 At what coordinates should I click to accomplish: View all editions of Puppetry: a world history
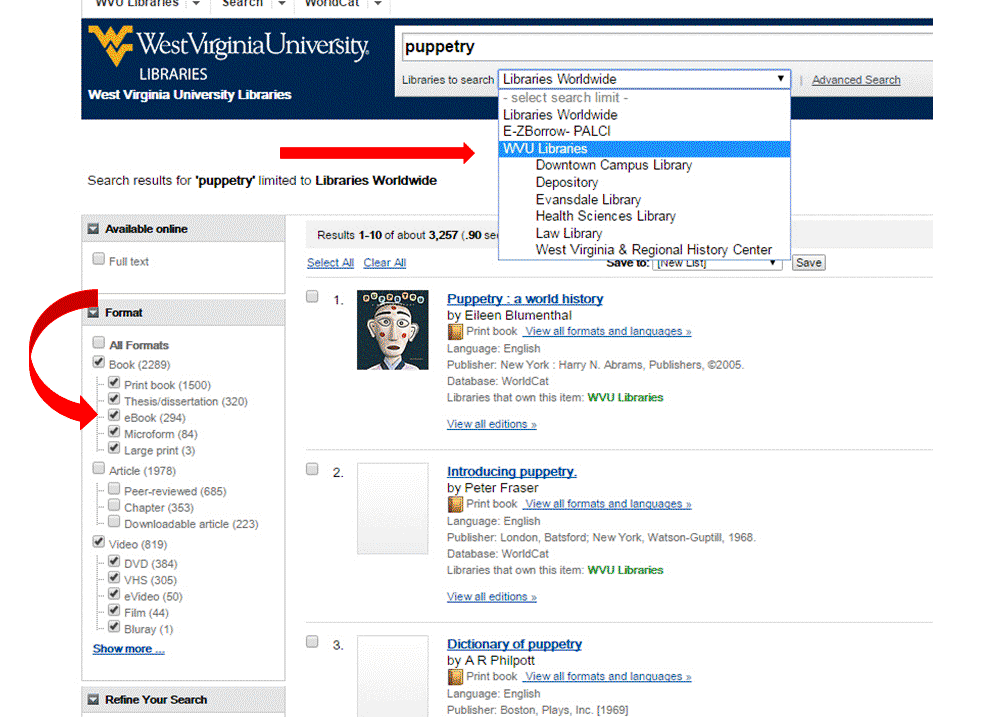point(492,424)
